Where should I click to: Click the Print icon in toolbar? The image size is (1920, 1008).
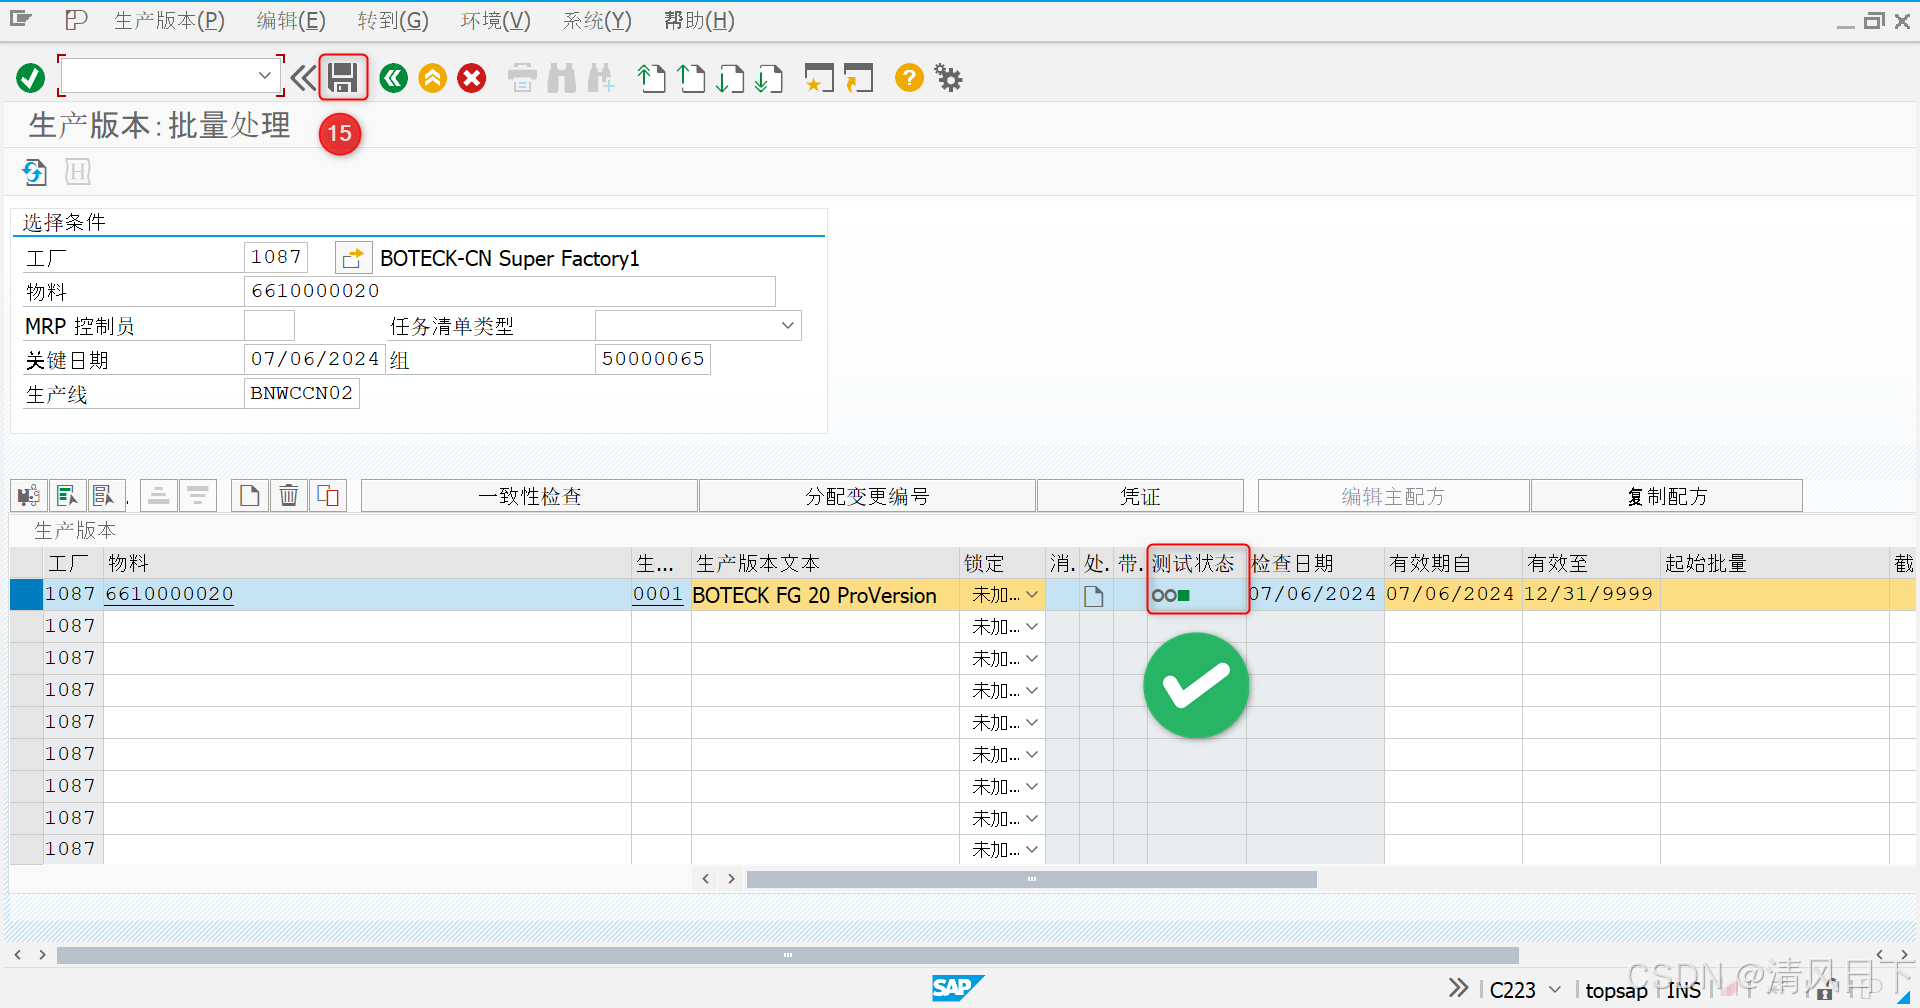(x=522, y=78)
